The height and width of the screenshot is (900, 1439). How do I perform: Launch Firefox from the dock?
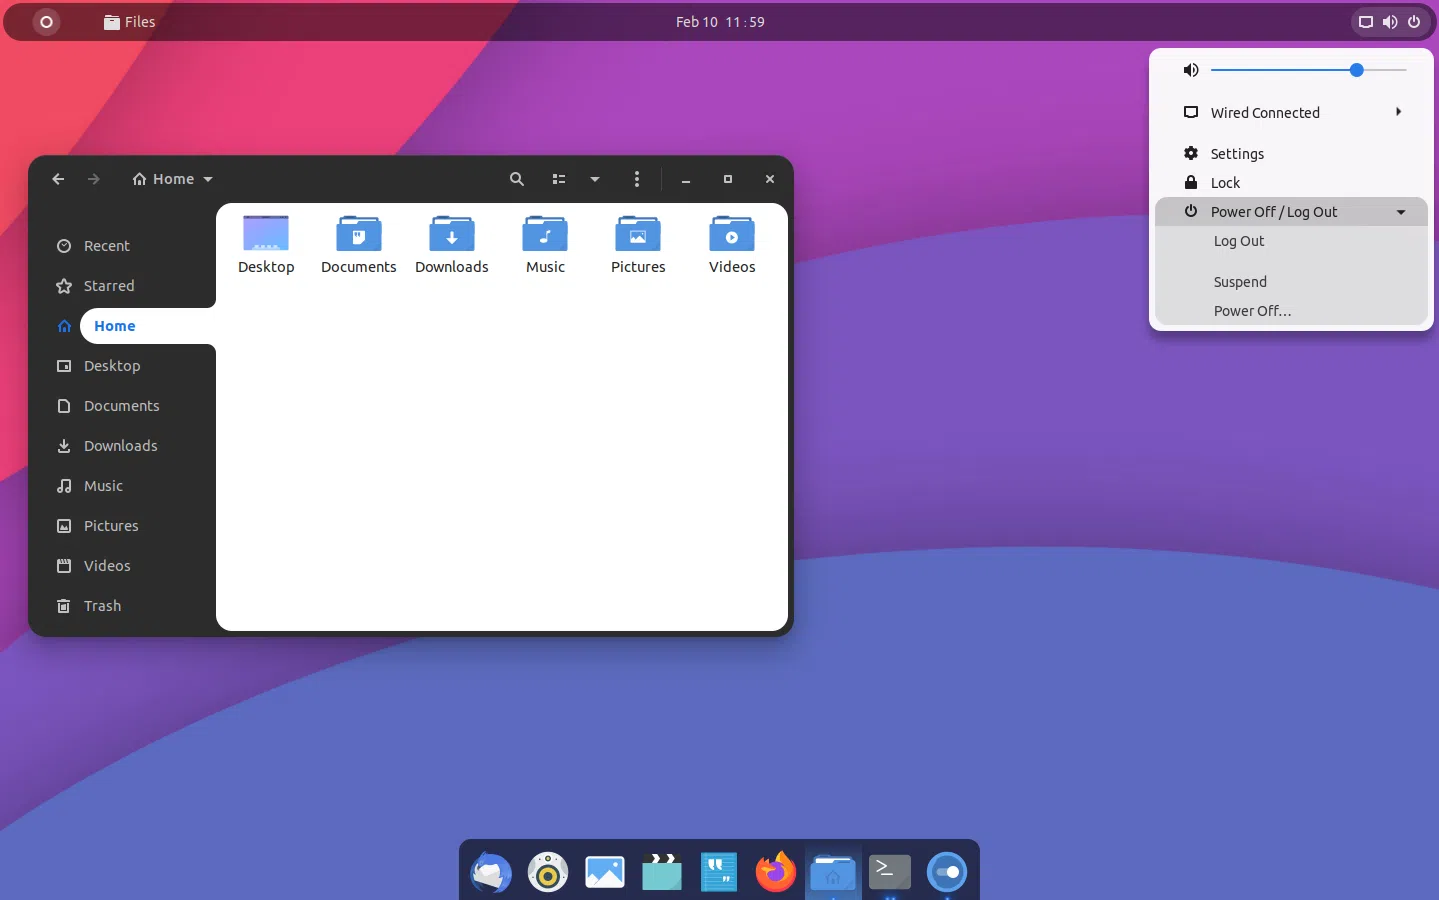tap(775, 872)
